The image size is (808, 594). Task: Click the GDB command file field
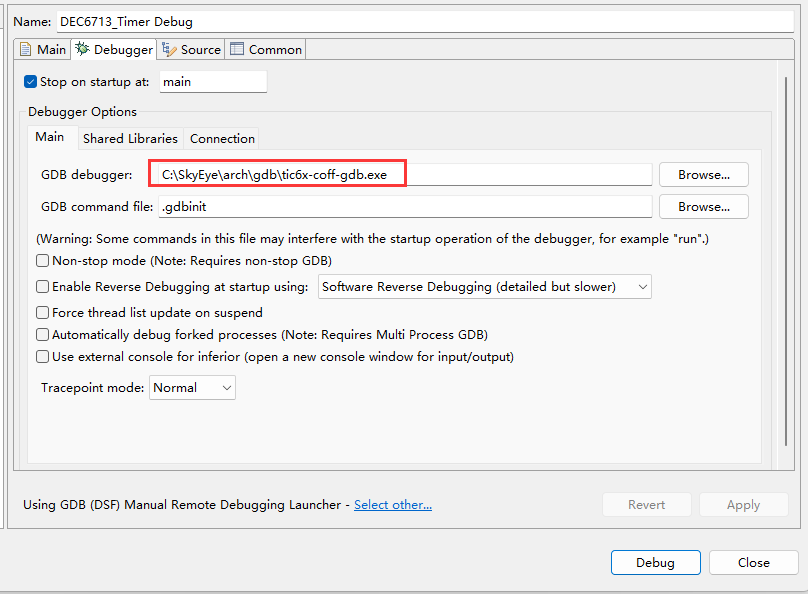click(405, 207)
